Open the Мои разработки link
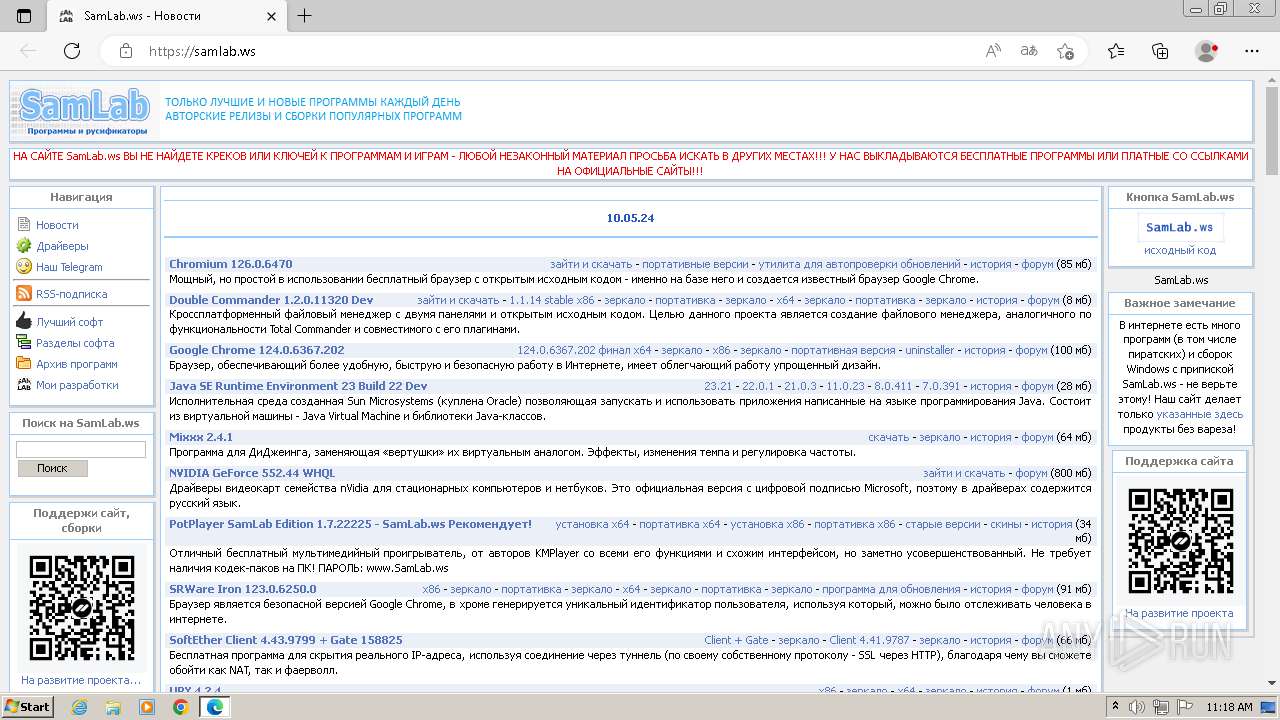The height and width of the screenshot is (720, 1280). coord(77,385)
